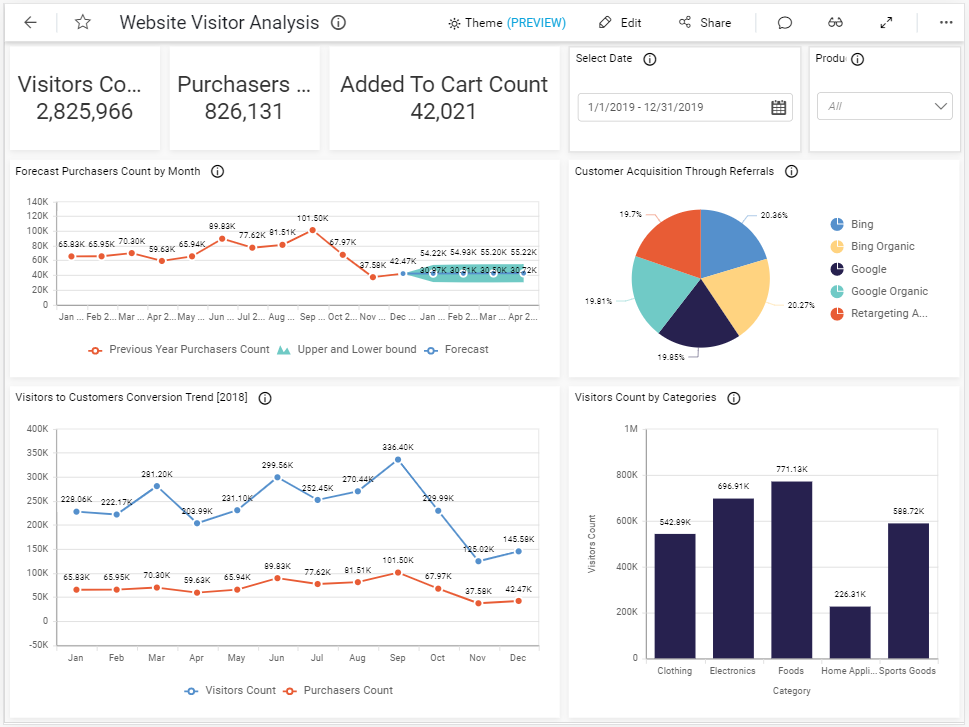Screen dimensions: 969x727
Task: Open the calendar icon in Select Date filter
Action: pos(778,106)
